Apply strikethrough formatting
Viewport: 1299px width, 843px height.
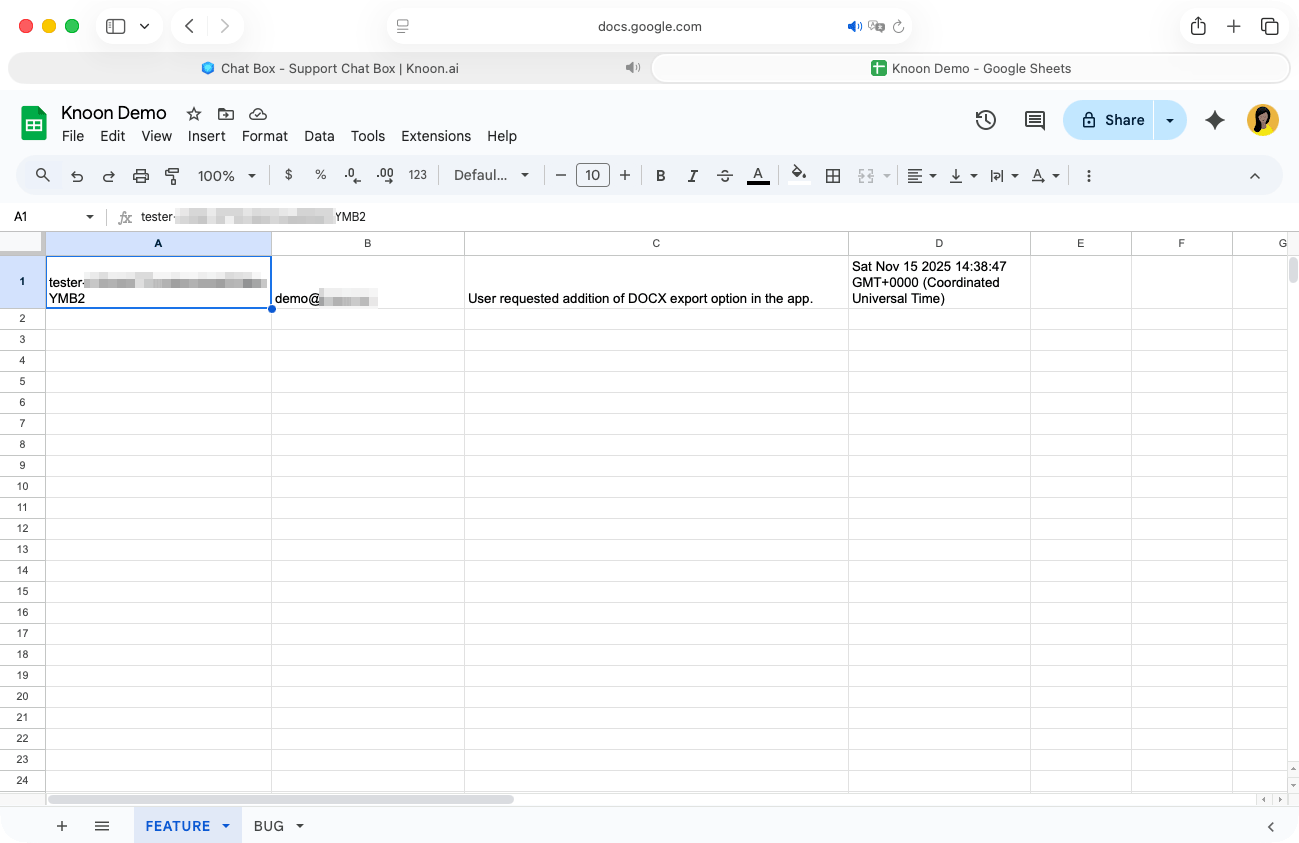(x=724, y=175)
